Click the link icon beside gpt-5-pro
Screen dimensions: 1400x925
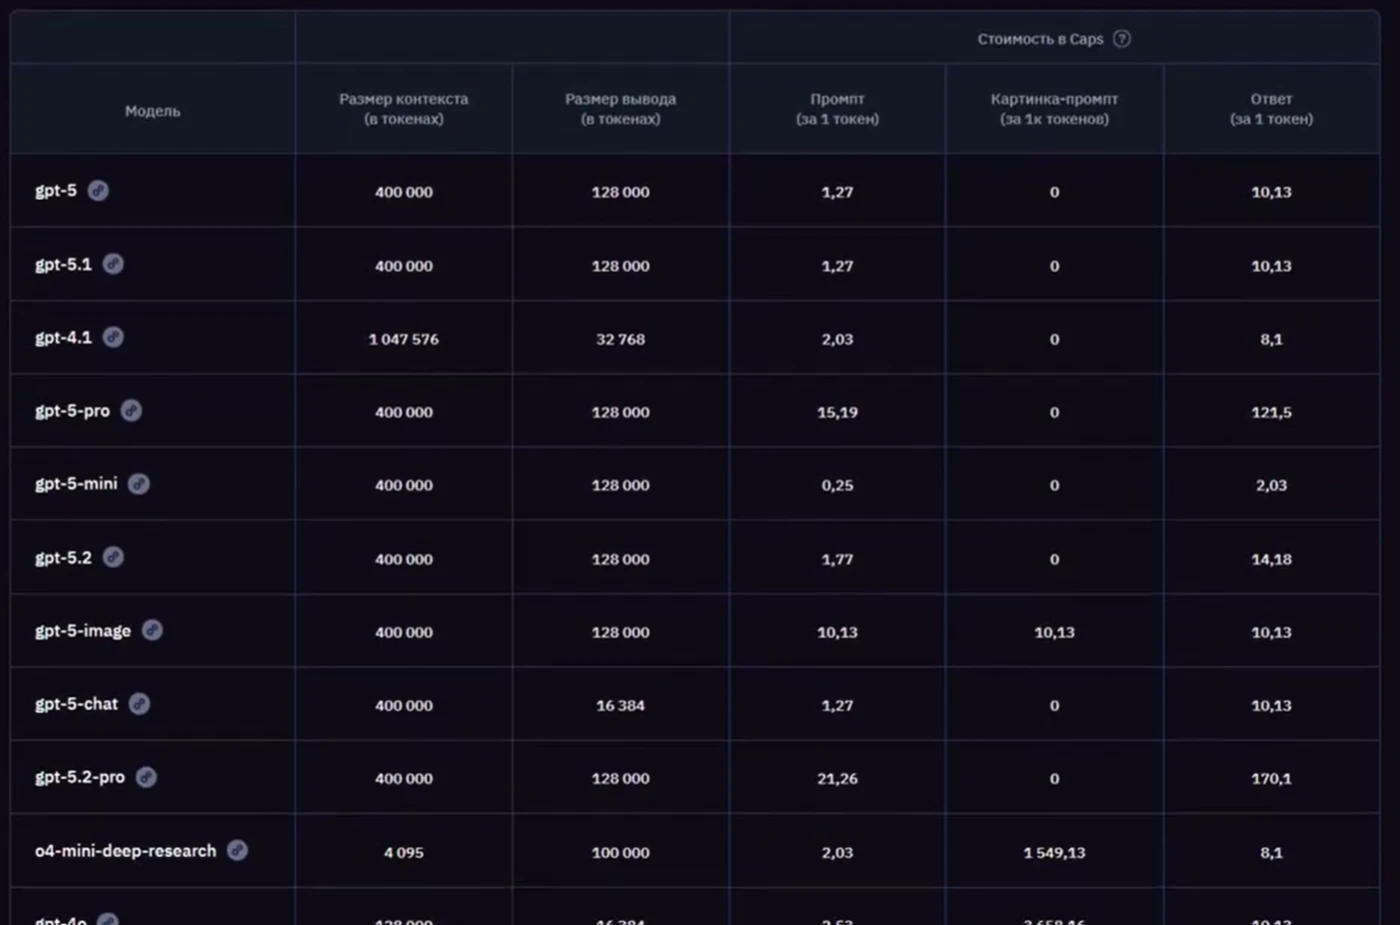pos(131,410)
